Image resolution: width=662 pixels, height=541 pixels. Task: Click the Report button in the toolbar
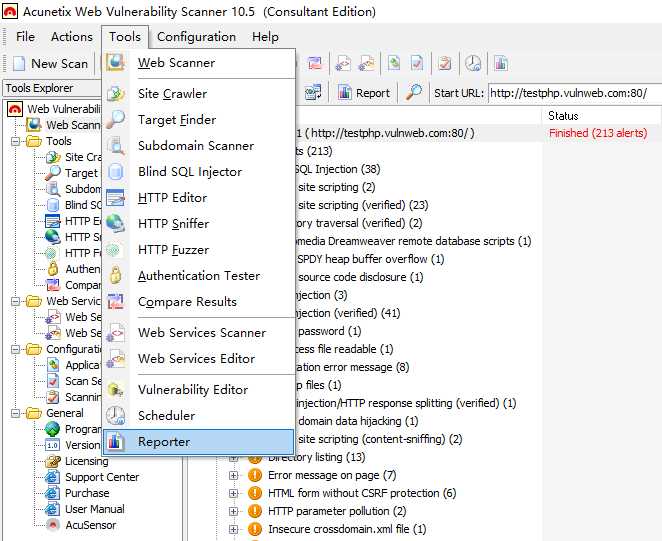pos(364,92)
